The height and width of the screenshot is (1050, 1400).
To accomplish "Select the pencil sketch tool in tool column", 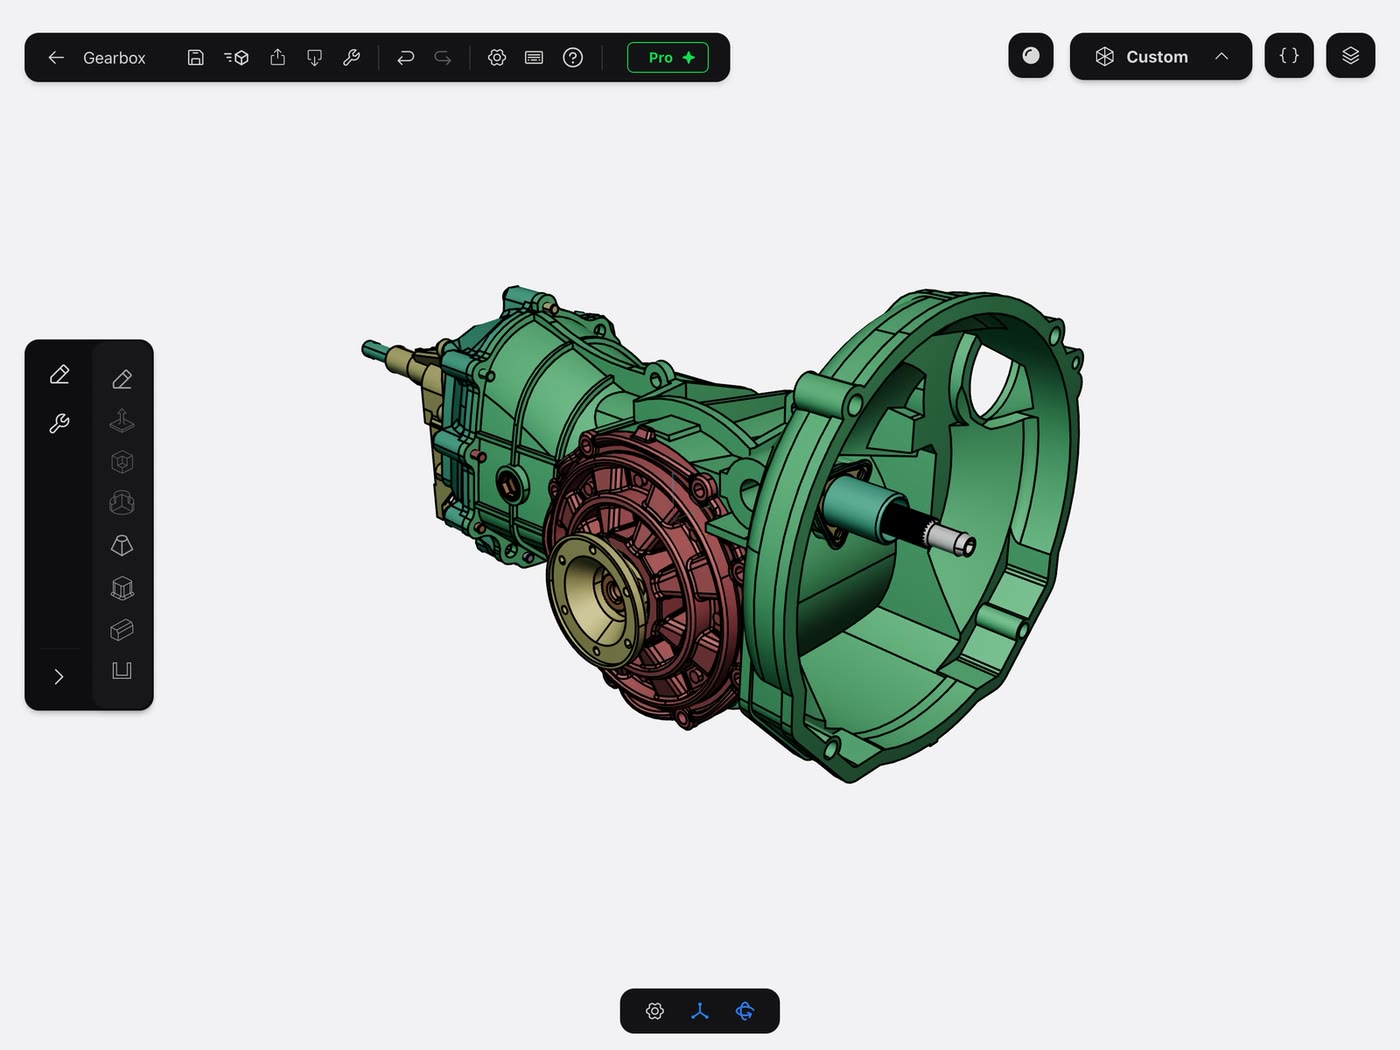I will pyautogui.click(x=122, y=379).
